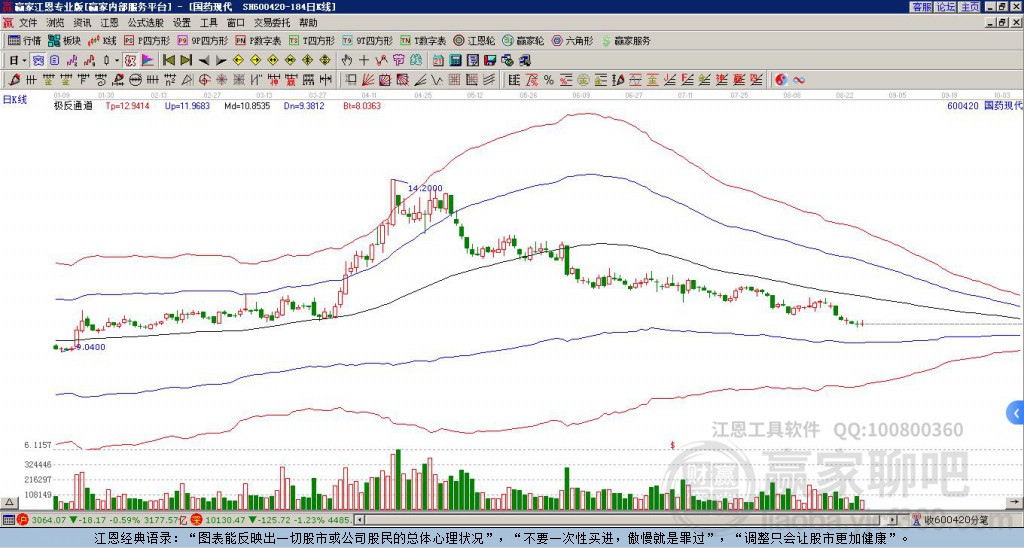Select the red pencil drawing tool

click(x=14, y=80)
